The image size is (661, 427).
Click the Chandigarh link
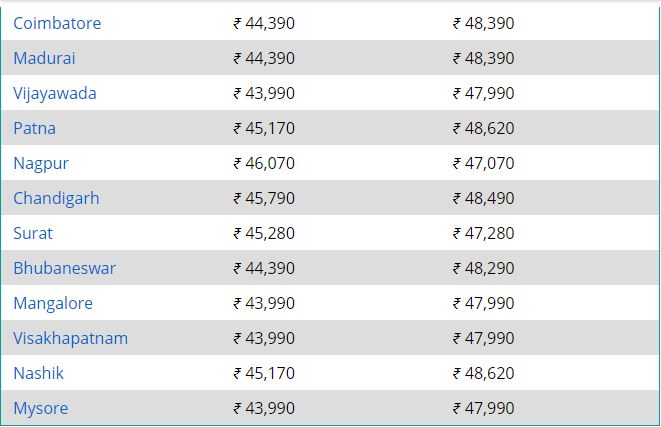(x=56, y=199)
